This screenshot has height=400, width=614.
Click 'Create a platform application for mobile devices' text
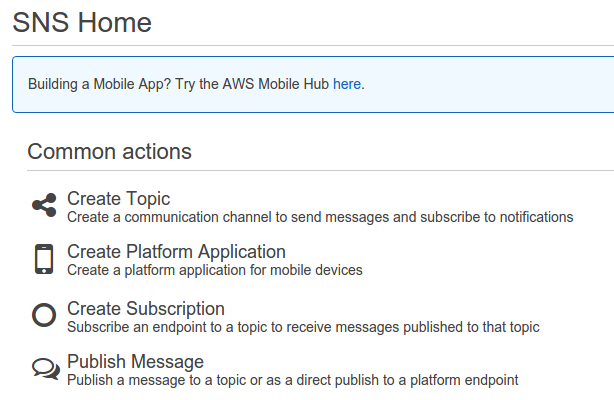[x=214, y=270]
